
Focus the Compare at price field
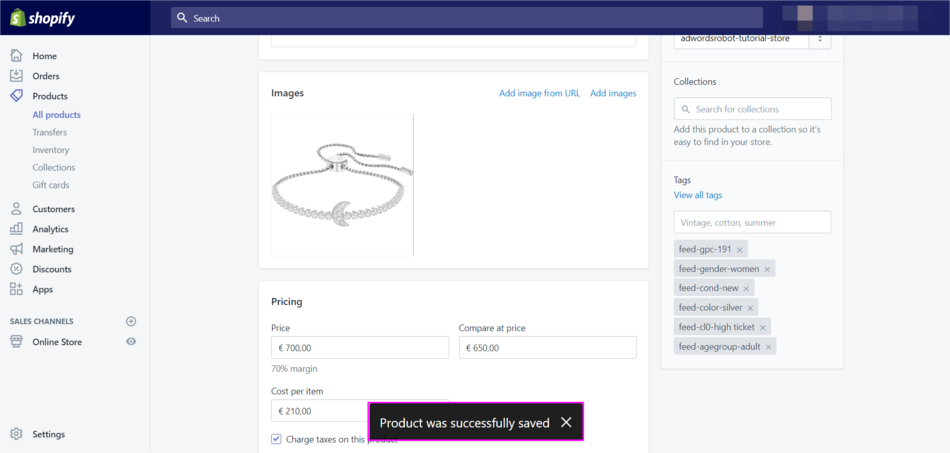tap(547, 348)
